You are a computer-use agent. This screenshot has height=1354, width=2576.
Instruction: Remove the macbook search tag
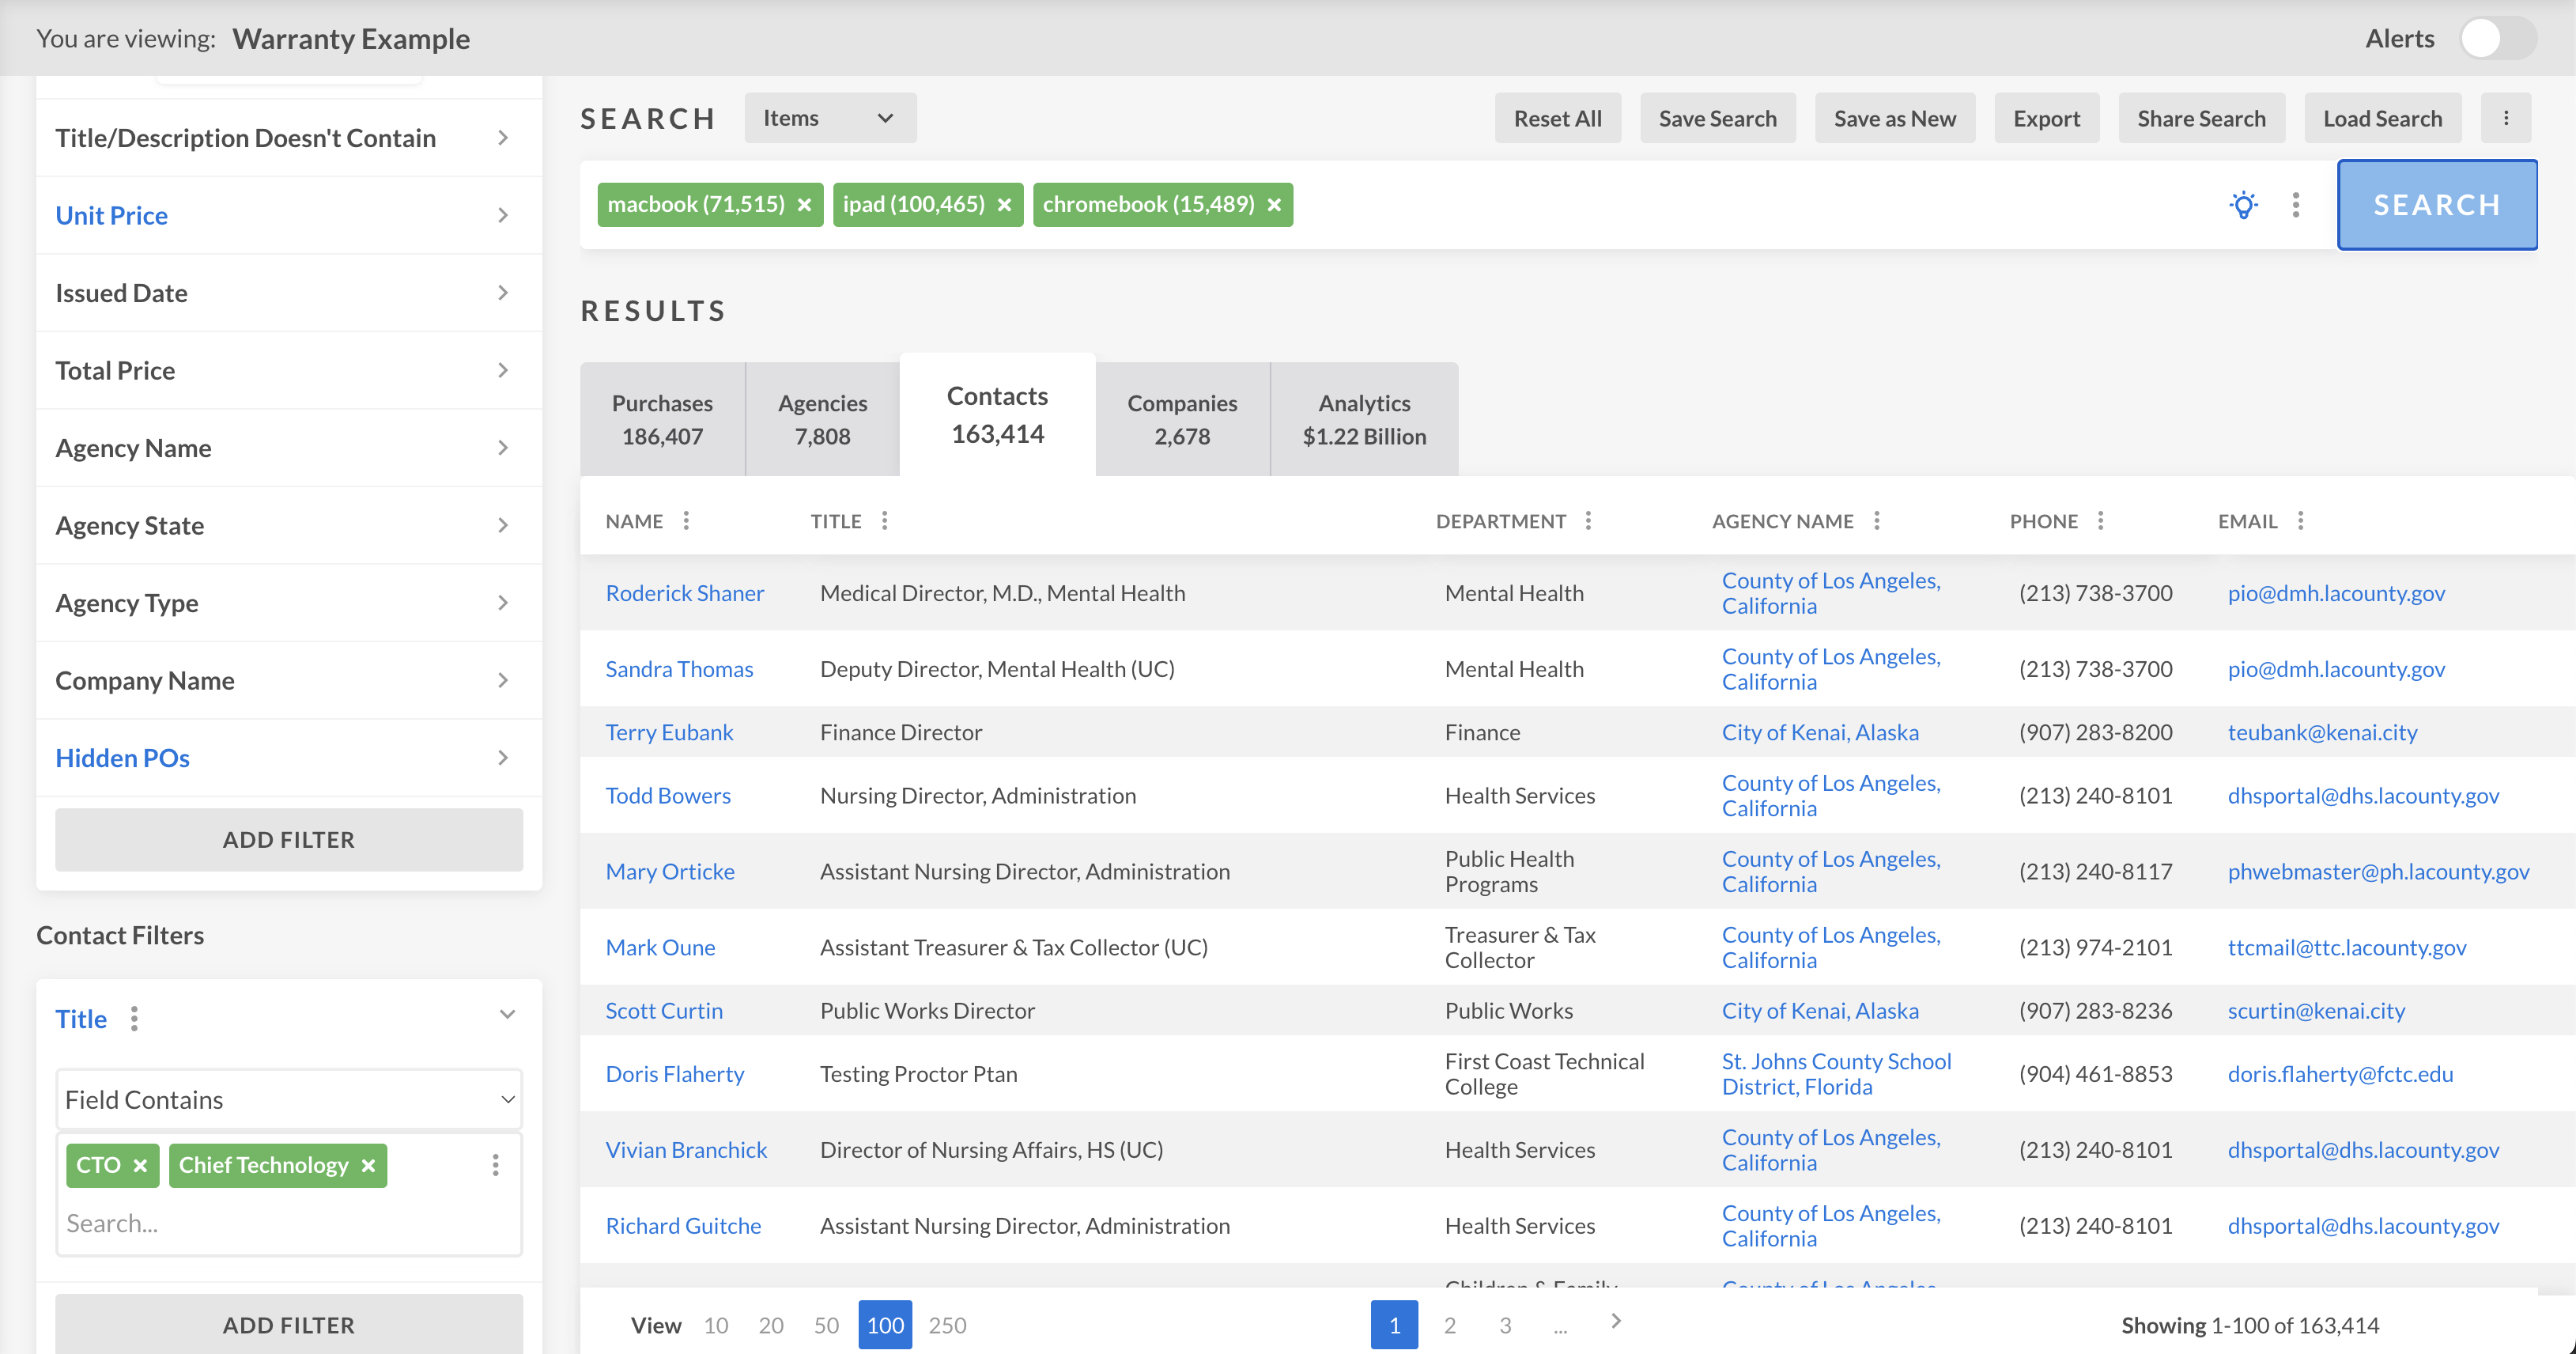coord(804,205)
